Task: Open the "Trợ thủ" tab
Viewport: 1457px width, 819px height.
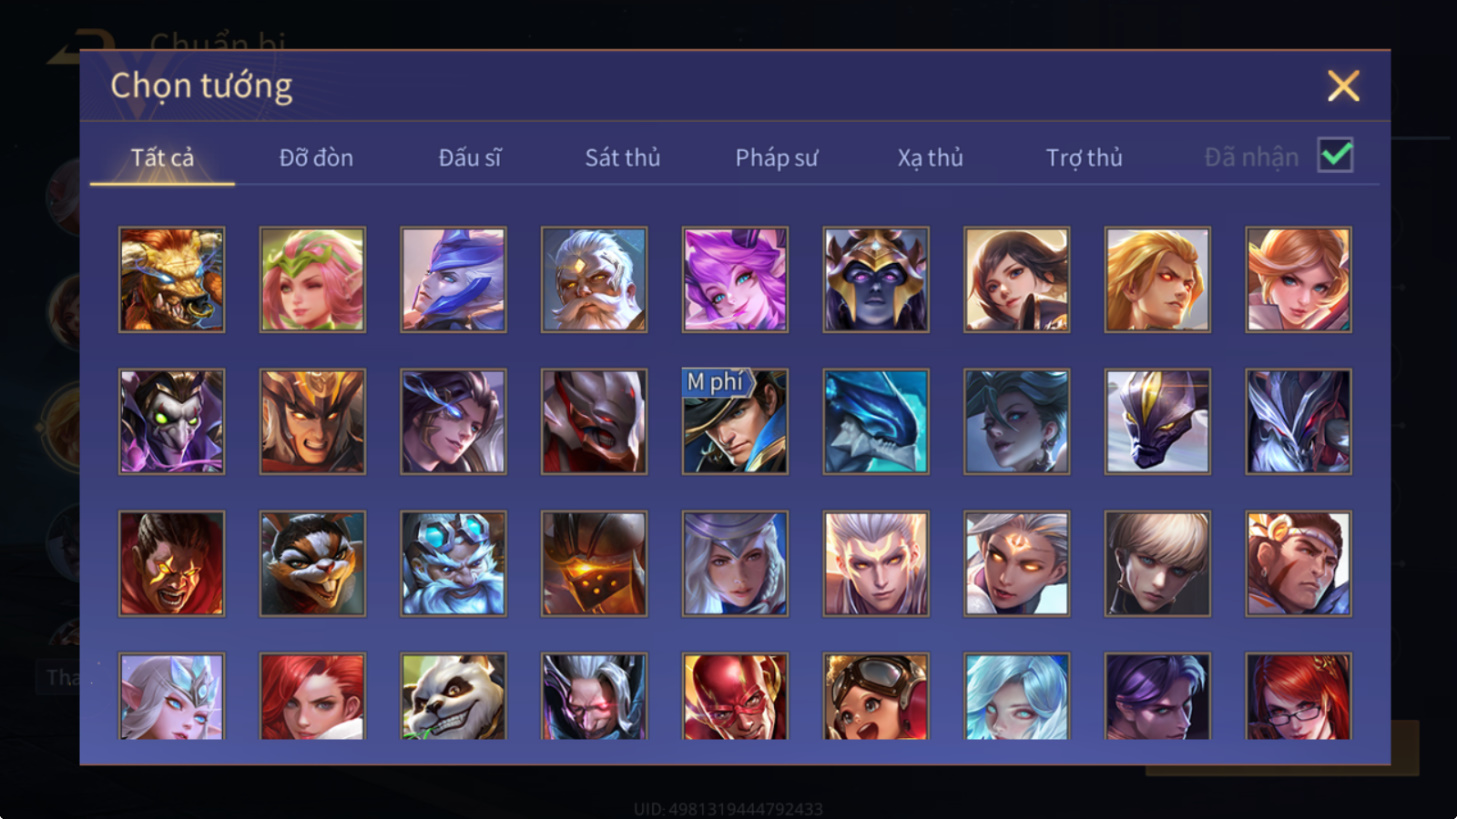Action: click(x=1084, y=157)
